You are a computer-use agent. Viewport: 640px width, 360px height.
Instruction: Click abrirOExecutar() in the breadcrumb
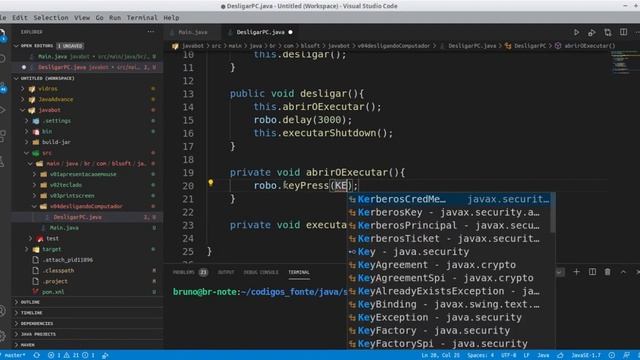589,46
